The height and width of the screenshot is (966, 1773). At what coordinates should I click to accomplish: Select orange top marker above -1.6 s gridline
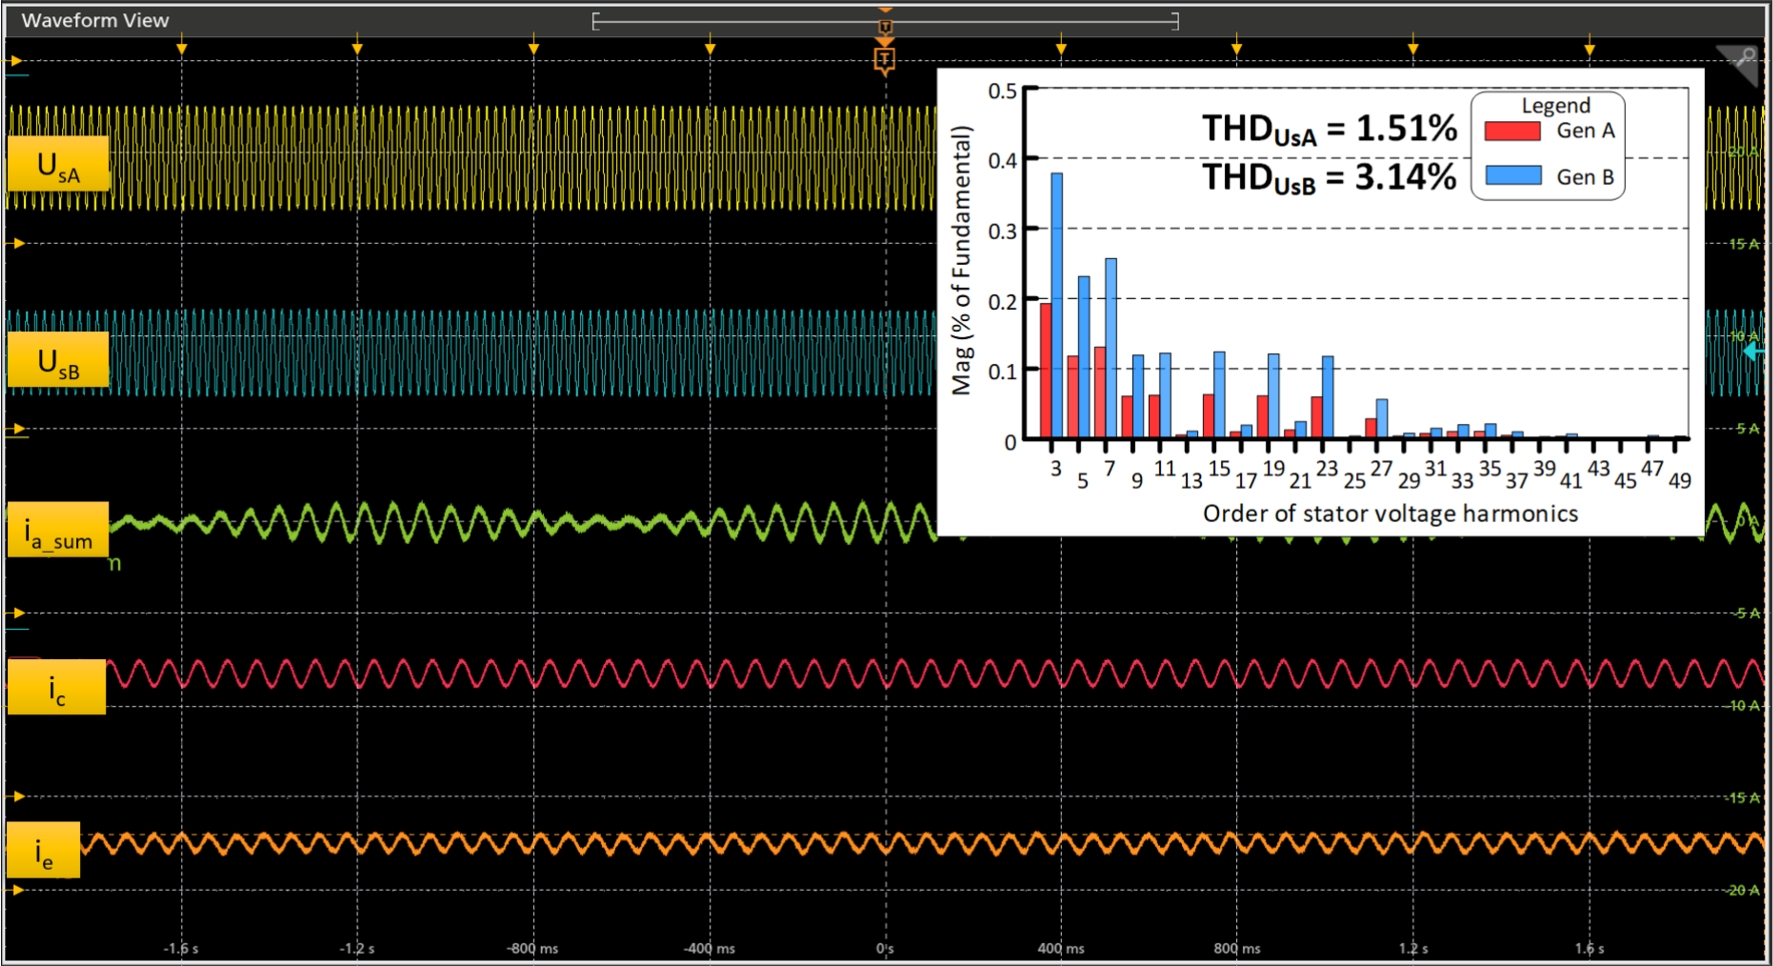coord(181,47)
